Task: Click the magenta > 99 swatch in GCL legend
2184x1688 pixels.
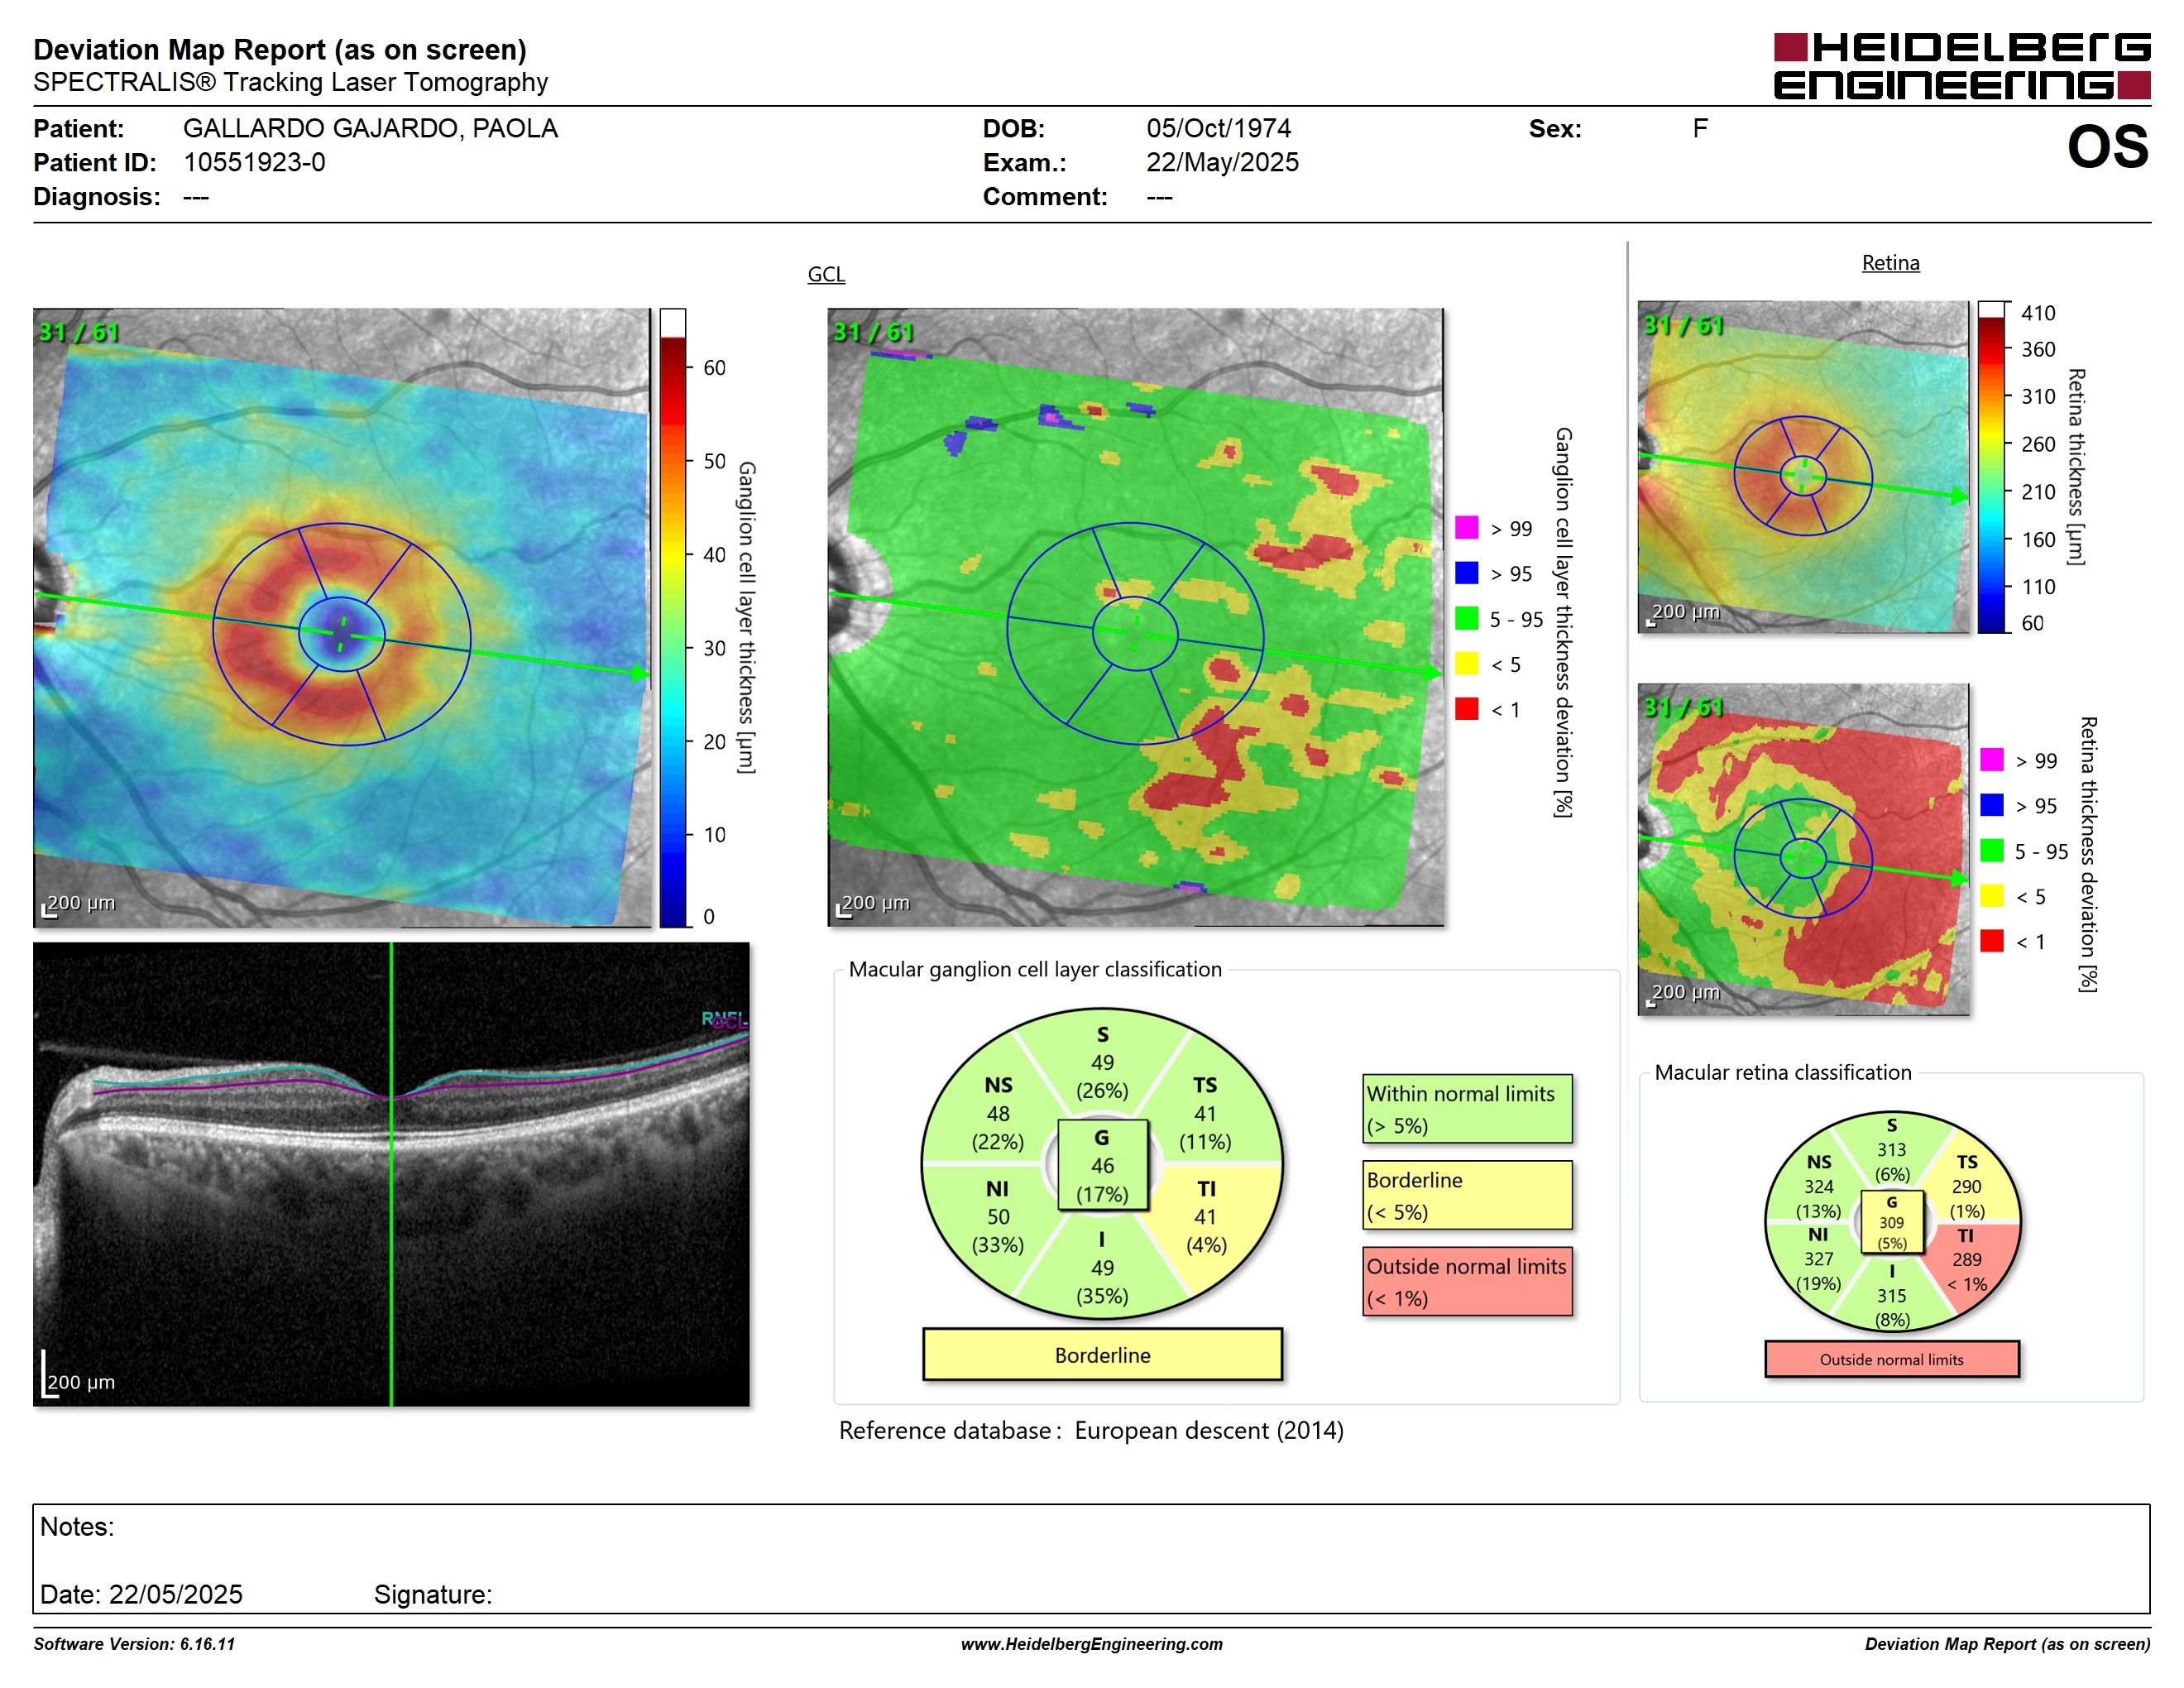Action: tap(1466, 527)
